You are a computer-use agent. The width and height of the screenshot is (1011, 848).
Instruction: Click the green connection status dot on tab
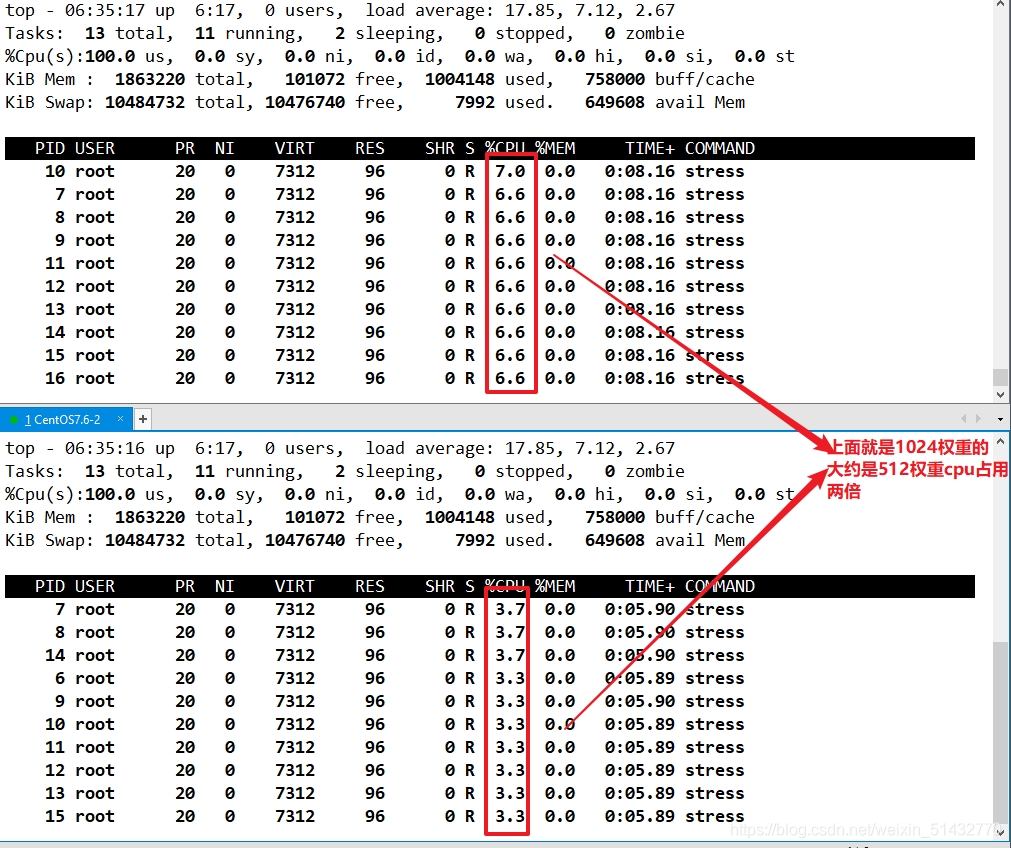[x=14, y=420]
